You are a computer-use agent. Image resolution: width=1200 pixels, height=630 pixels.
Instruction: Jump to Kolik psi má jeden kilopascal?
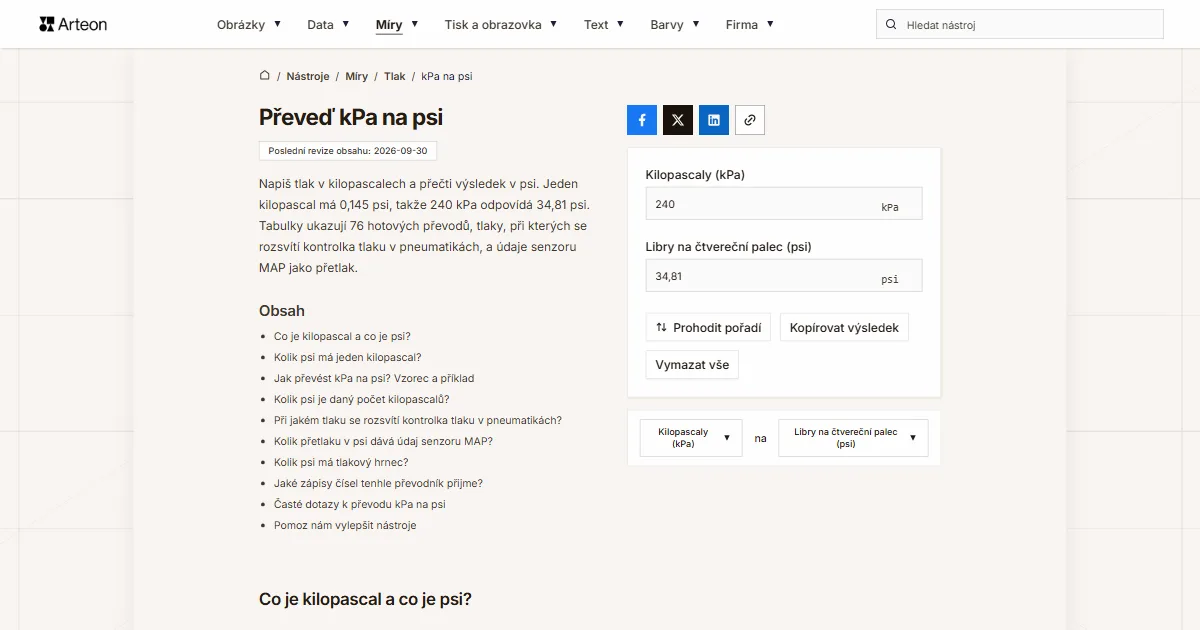(347, 358)
